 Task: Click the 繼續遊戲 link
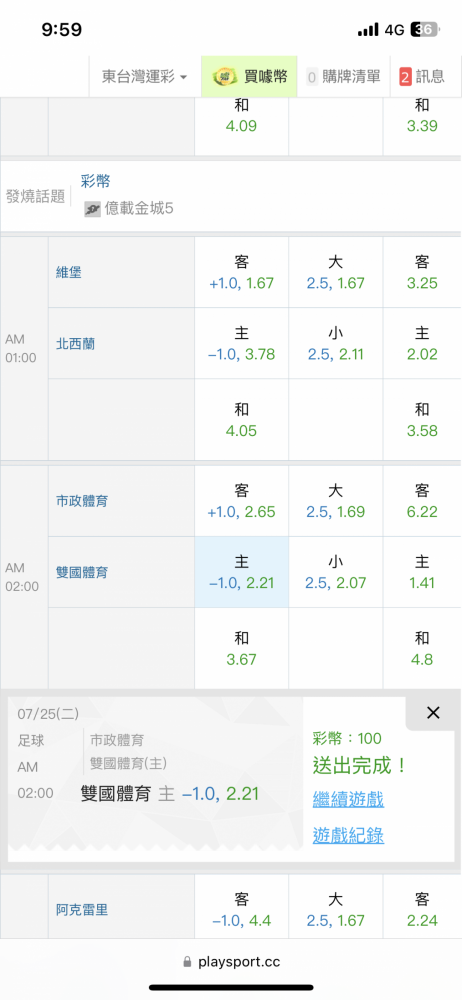coord(348,799)
